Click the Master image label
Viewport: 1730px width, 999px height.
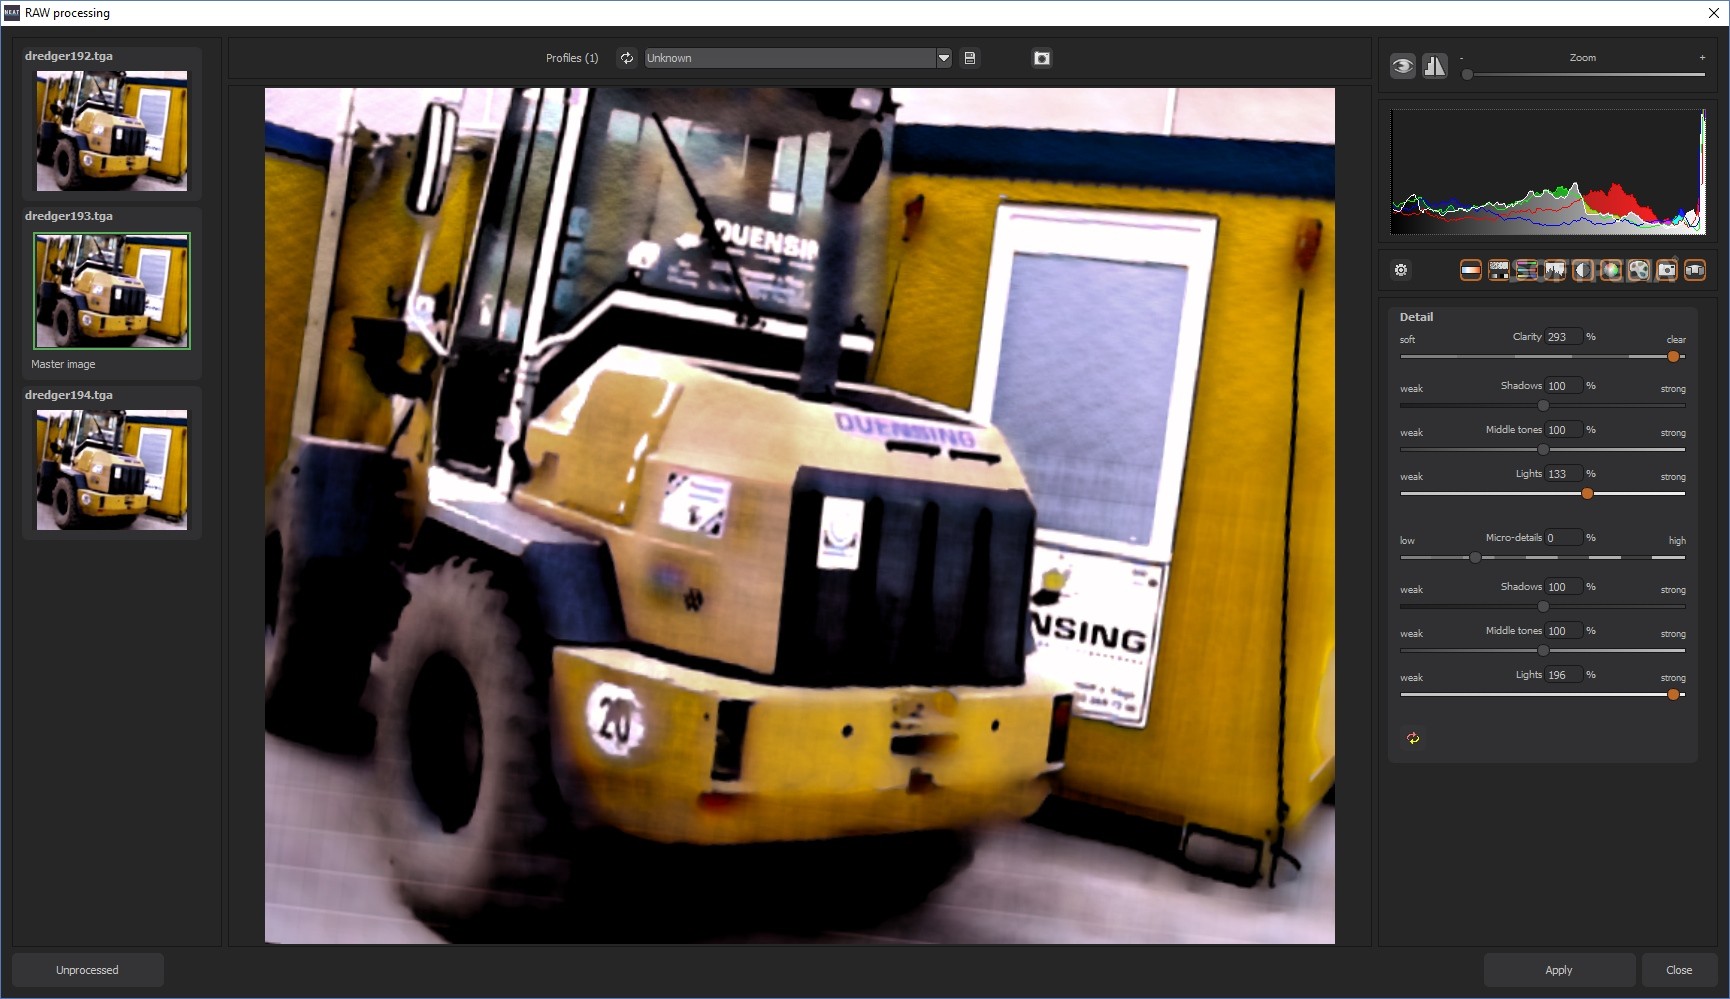(x=63, y=364)
